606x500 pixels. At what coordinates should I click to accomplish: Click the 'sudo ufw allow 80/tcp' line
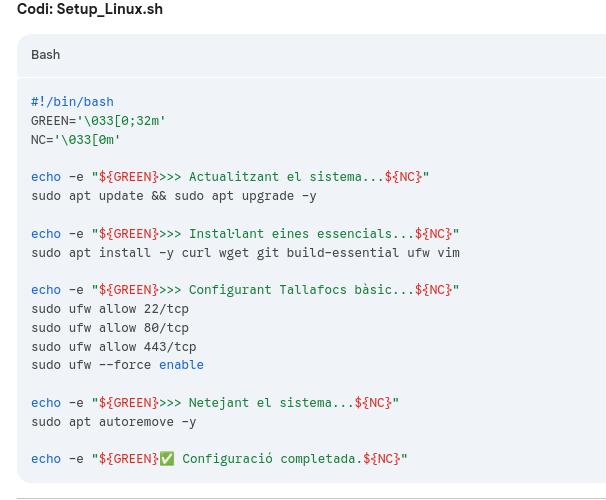pos(109,328)
